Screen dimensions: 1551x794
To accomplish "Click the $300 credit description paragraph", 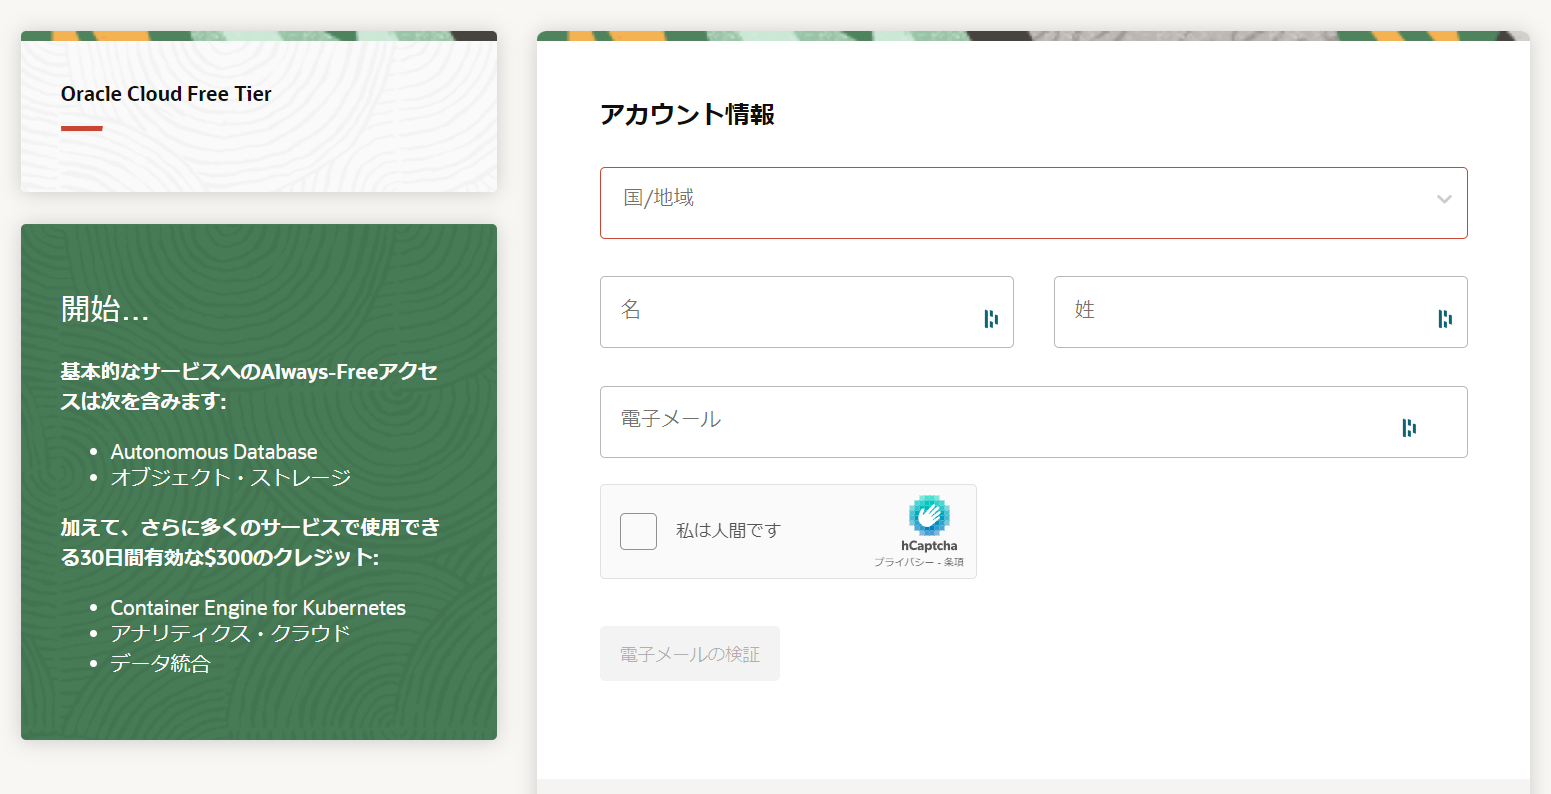I will pyautogui.click(x=250, y=542).
